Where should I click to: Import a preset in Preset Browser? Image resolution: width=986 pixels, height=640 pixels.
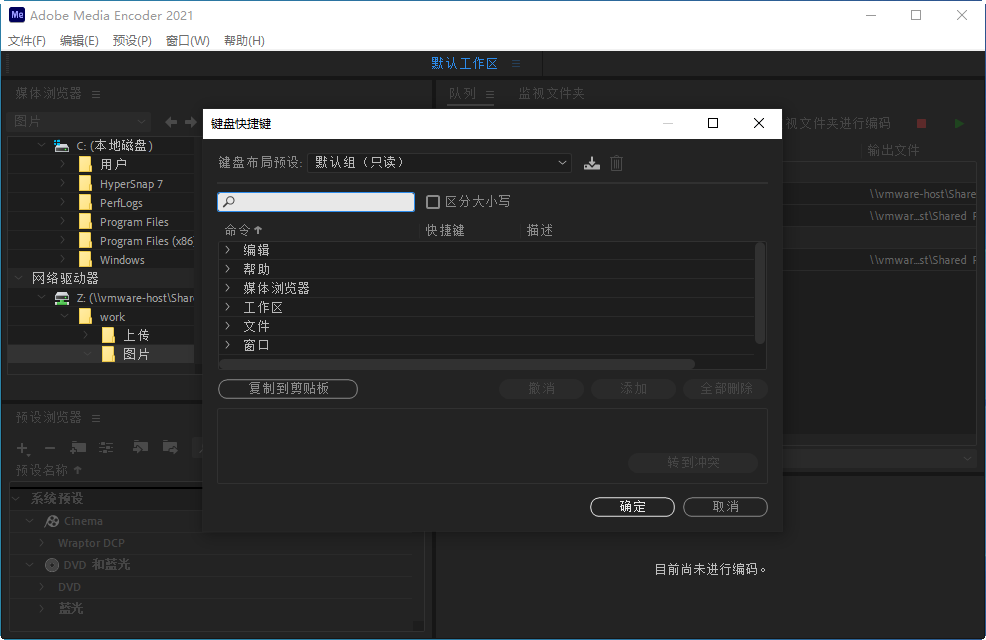pyautogui.click(x=139, y=447)
